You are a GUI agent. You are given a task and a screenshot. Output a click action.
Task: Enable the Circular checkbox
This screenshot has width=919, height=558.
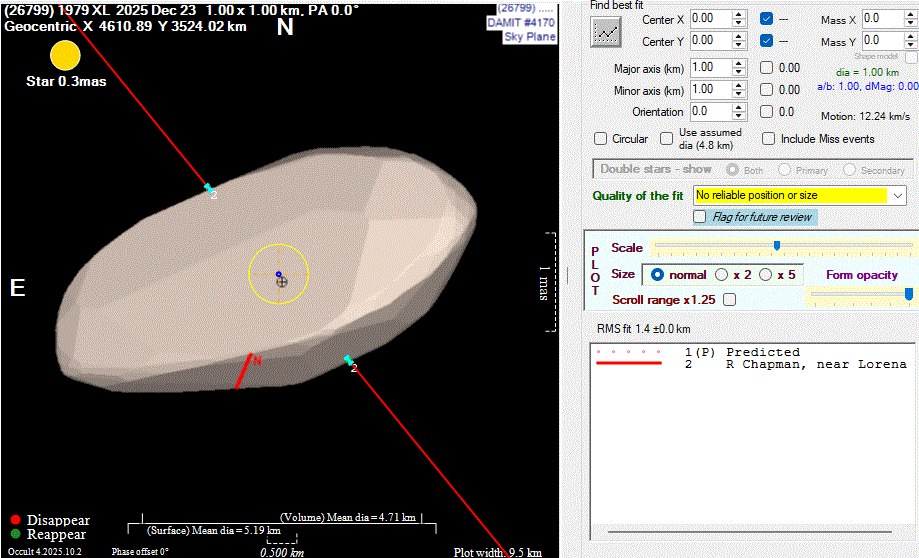[x=601, y=139]
